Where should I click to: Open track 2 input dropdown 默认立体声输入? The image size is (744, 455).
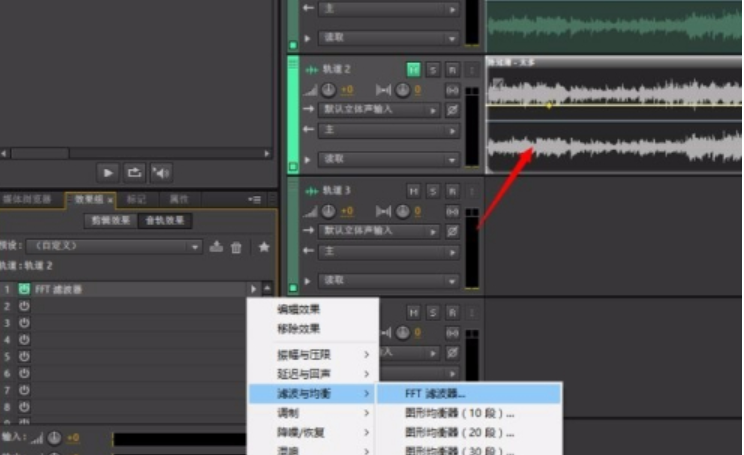point(380,110)
